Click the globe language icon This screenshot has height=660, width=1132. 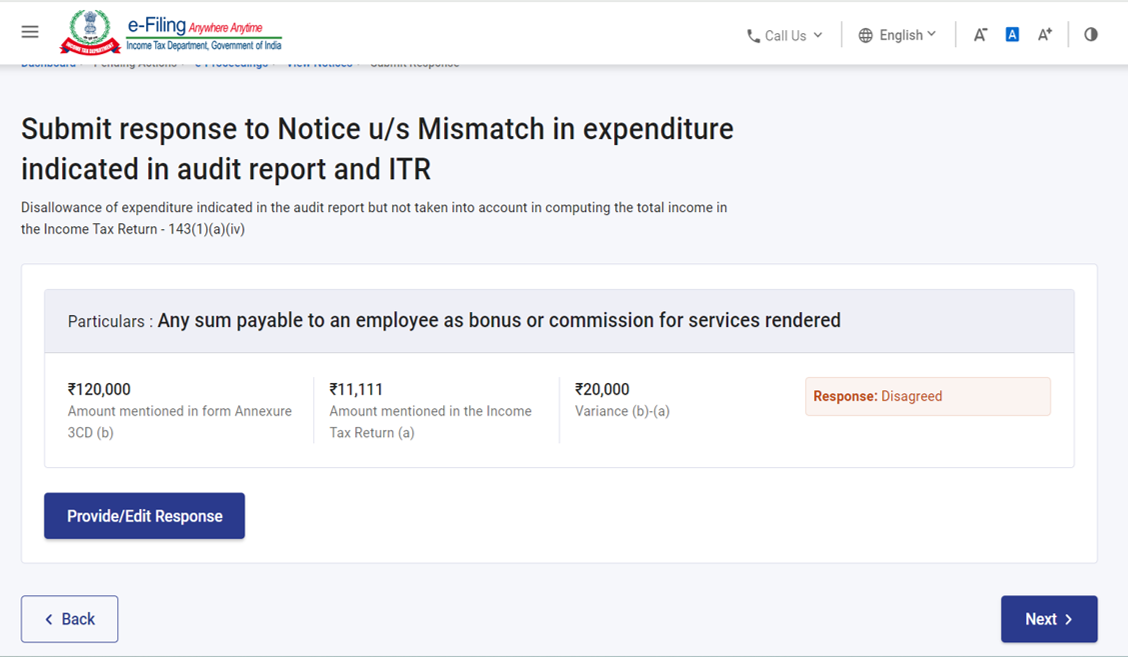point(865,36)
